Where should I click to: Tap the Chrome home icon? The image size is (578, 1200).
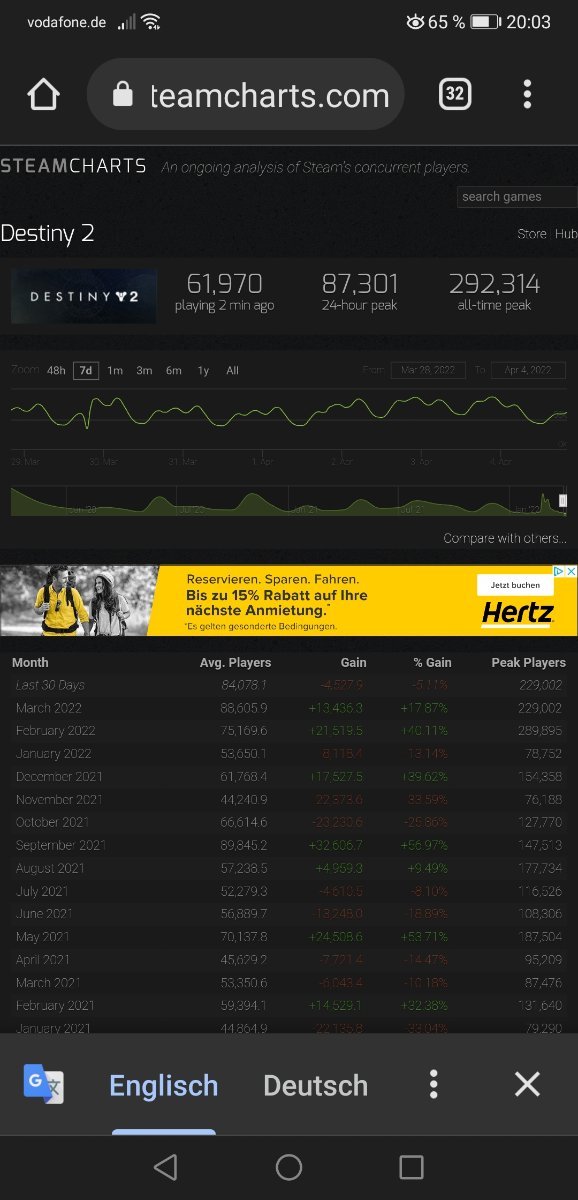click(43, 94)
